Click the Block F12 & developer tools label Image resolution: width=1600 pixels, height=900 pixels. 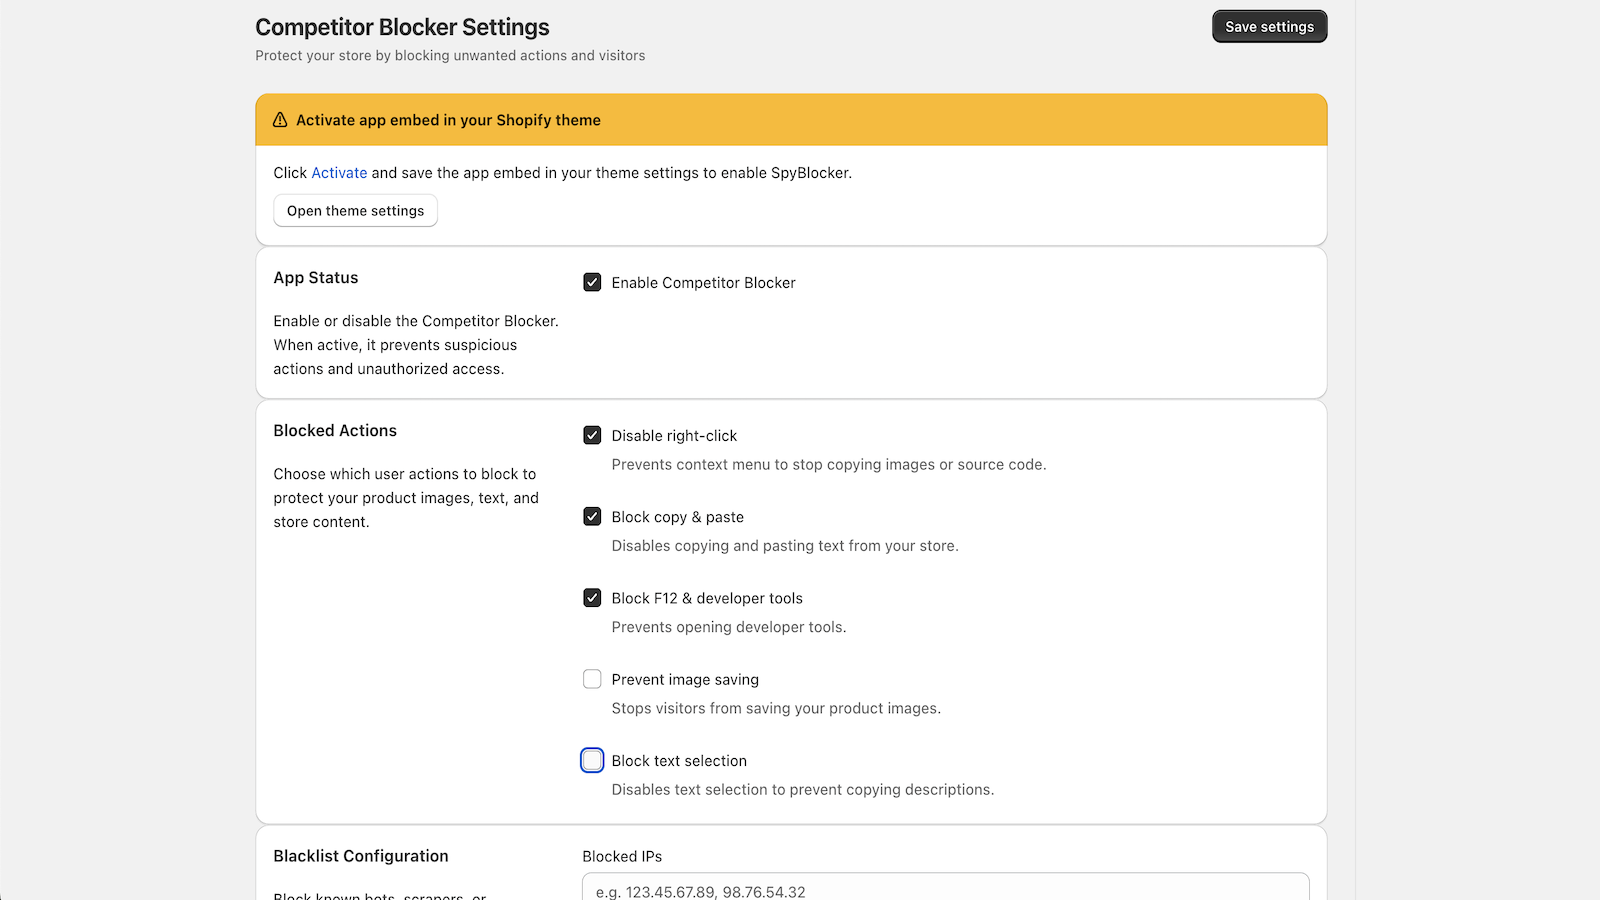pyautogui.click(x=707, y=598)
